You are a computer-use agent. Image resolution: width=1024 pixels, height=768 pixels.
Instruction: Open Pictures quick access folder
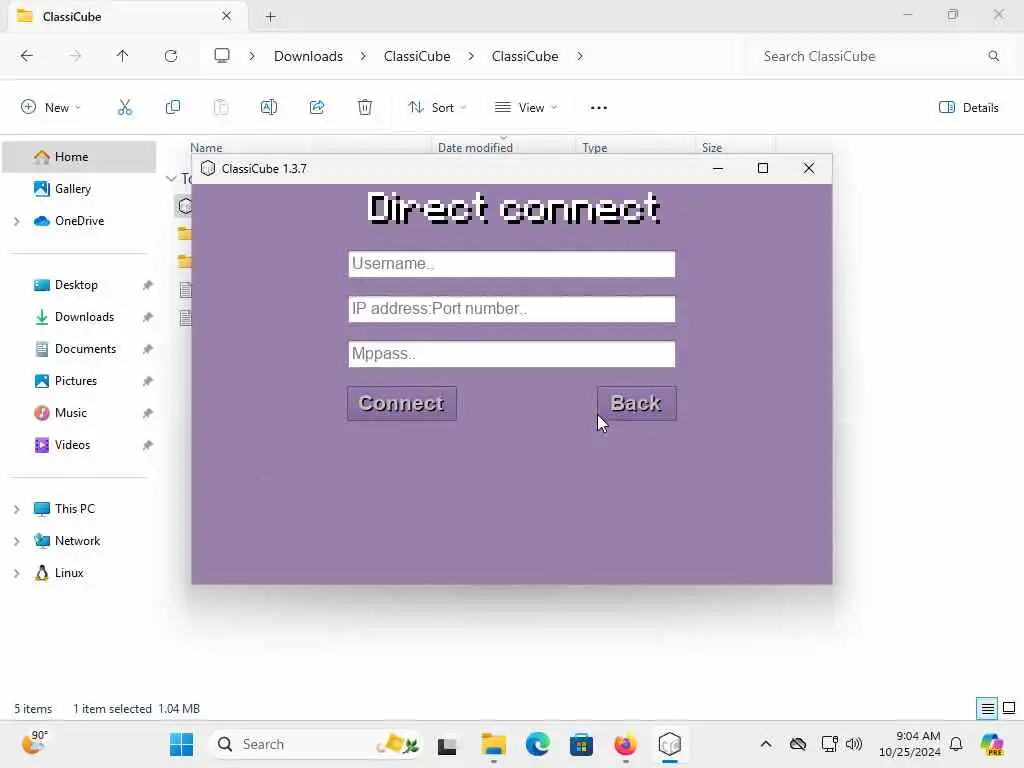pos(76,381)
